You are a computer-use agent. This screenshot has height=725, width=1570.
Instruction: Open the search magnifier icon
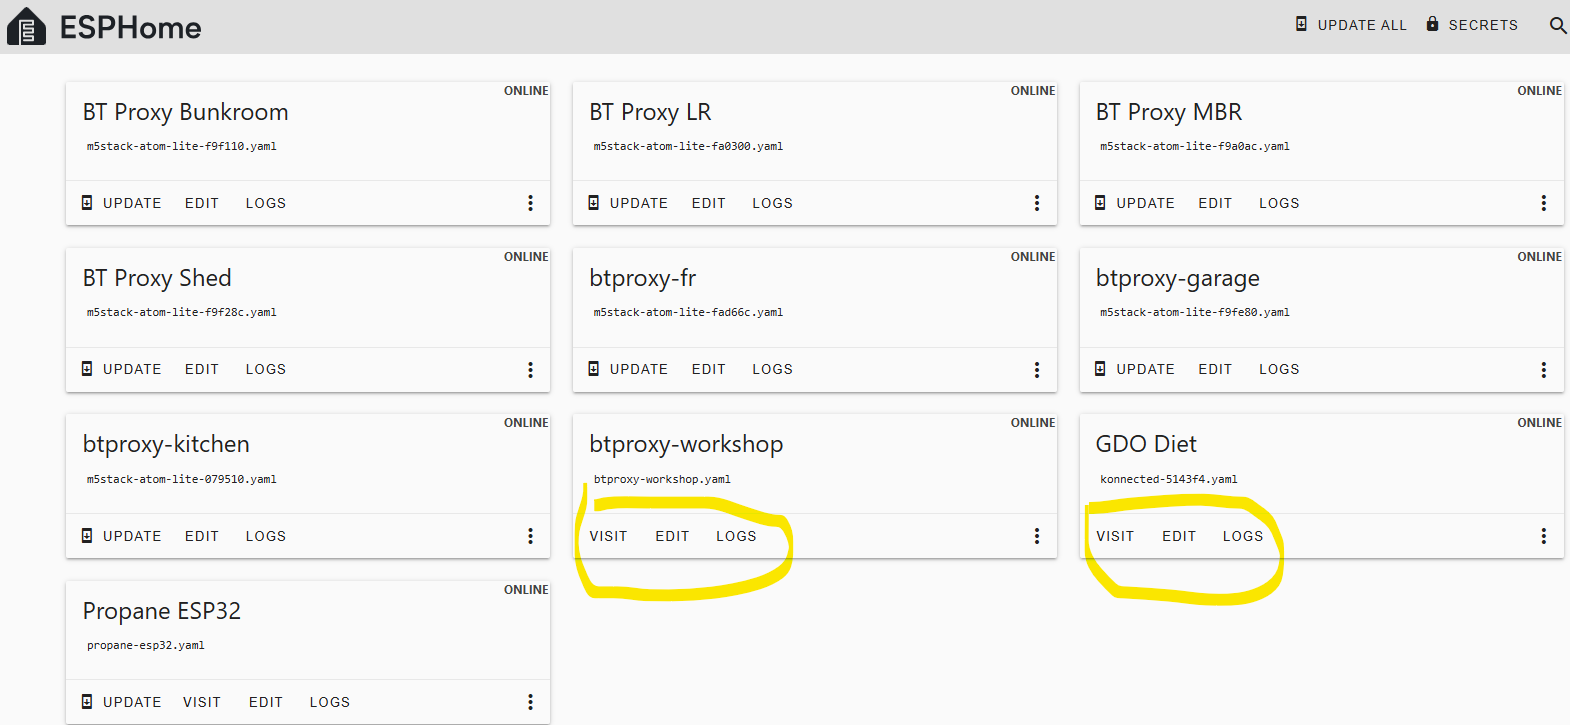click(1558, 25)
